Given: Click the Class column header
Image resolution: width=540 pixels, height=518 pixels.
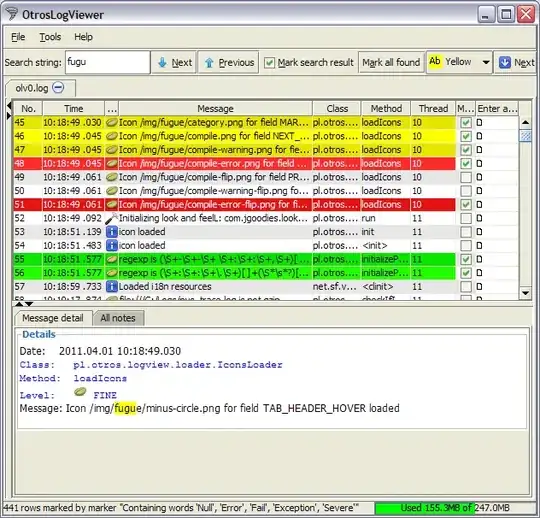Looking at the screenshot, I should pos(337,108).
